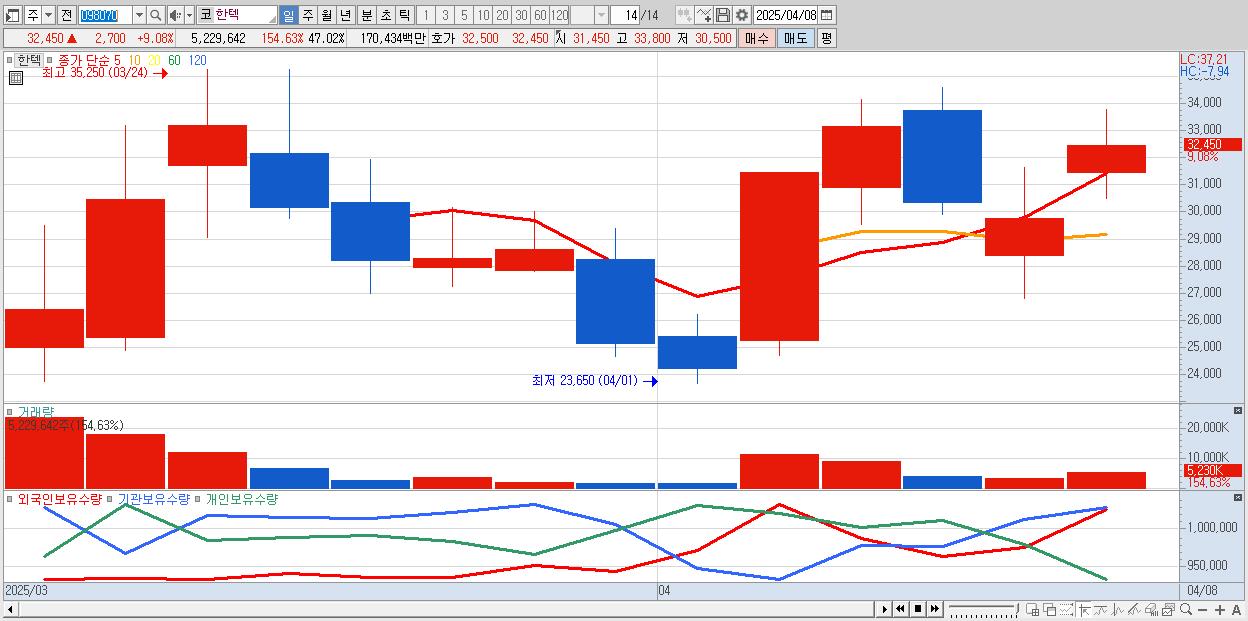
Task: Open the chart layout icon at top-left
Action: tap(12, 15)
